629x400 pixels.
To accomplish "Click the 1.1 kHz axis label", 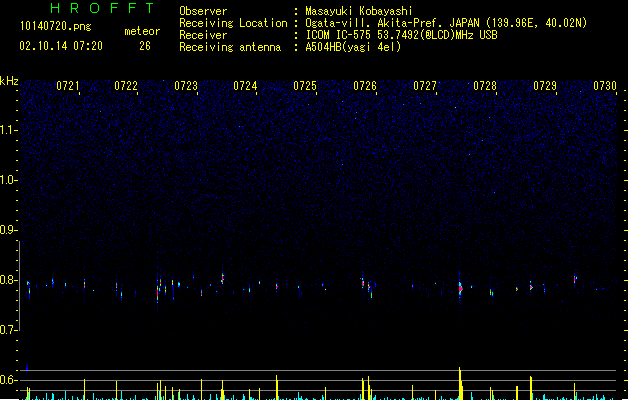I will coord(9,130).
